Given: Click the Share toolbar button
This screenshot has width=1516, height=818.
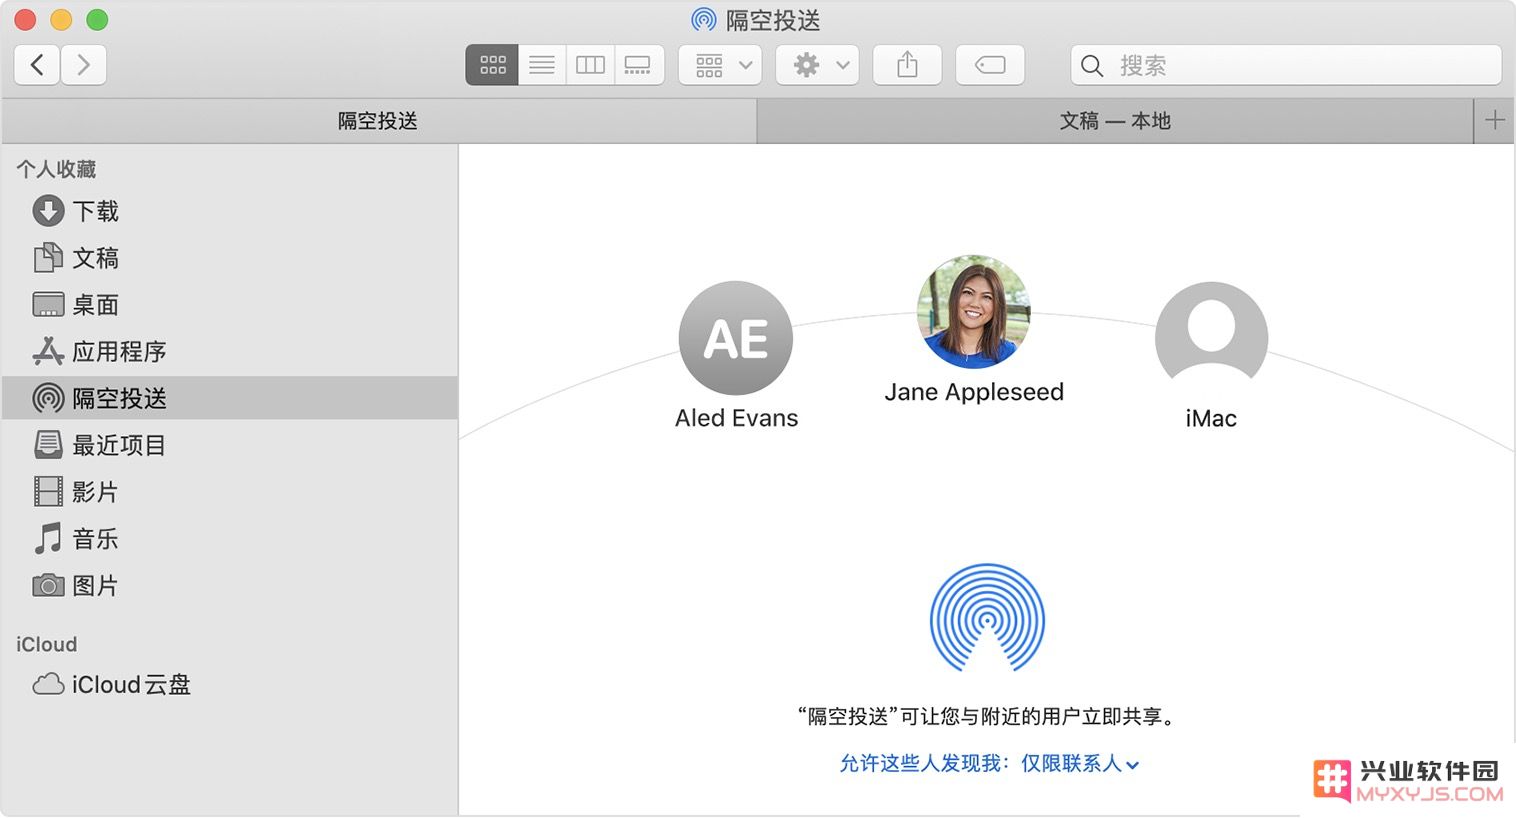Looking at the screenshot, I should 907,65.
